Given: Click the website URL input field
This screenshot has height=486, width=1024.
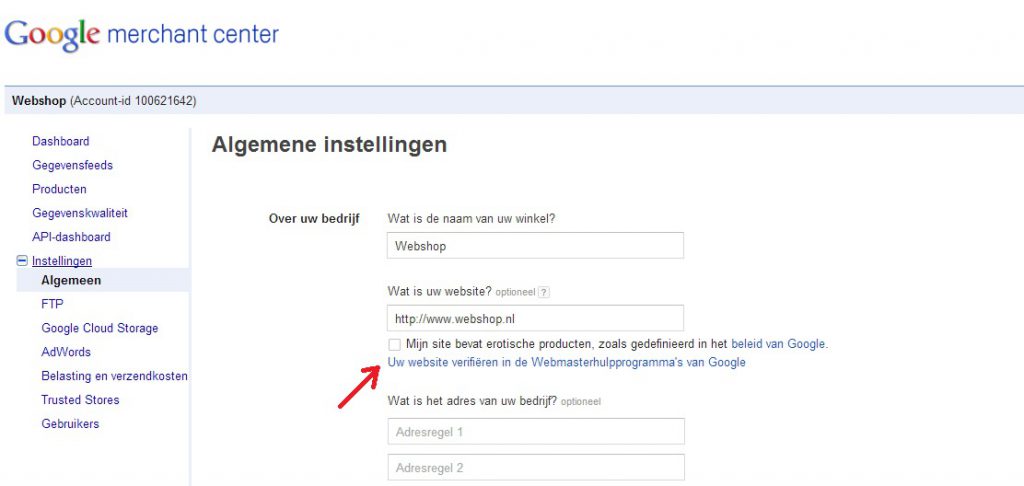Looking at the screenshot, I should point(536,318).
